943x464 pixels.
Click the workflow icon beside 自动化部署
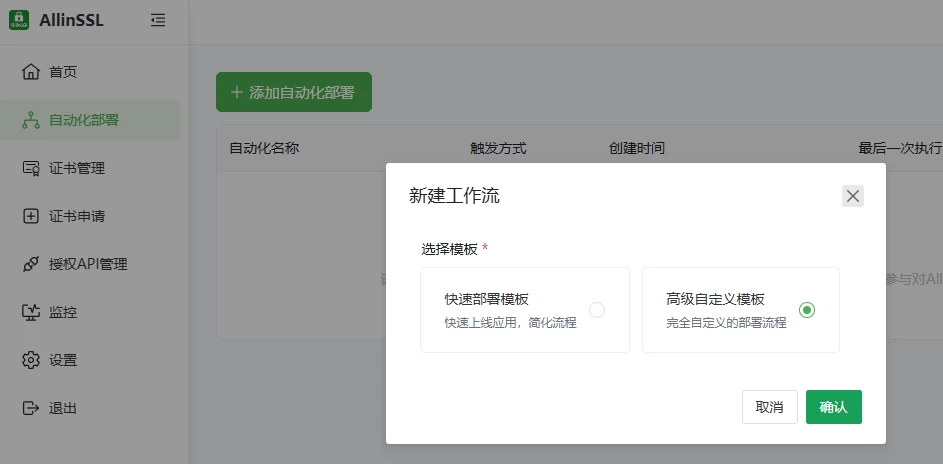pyautogui.click(x=31, y=120)
